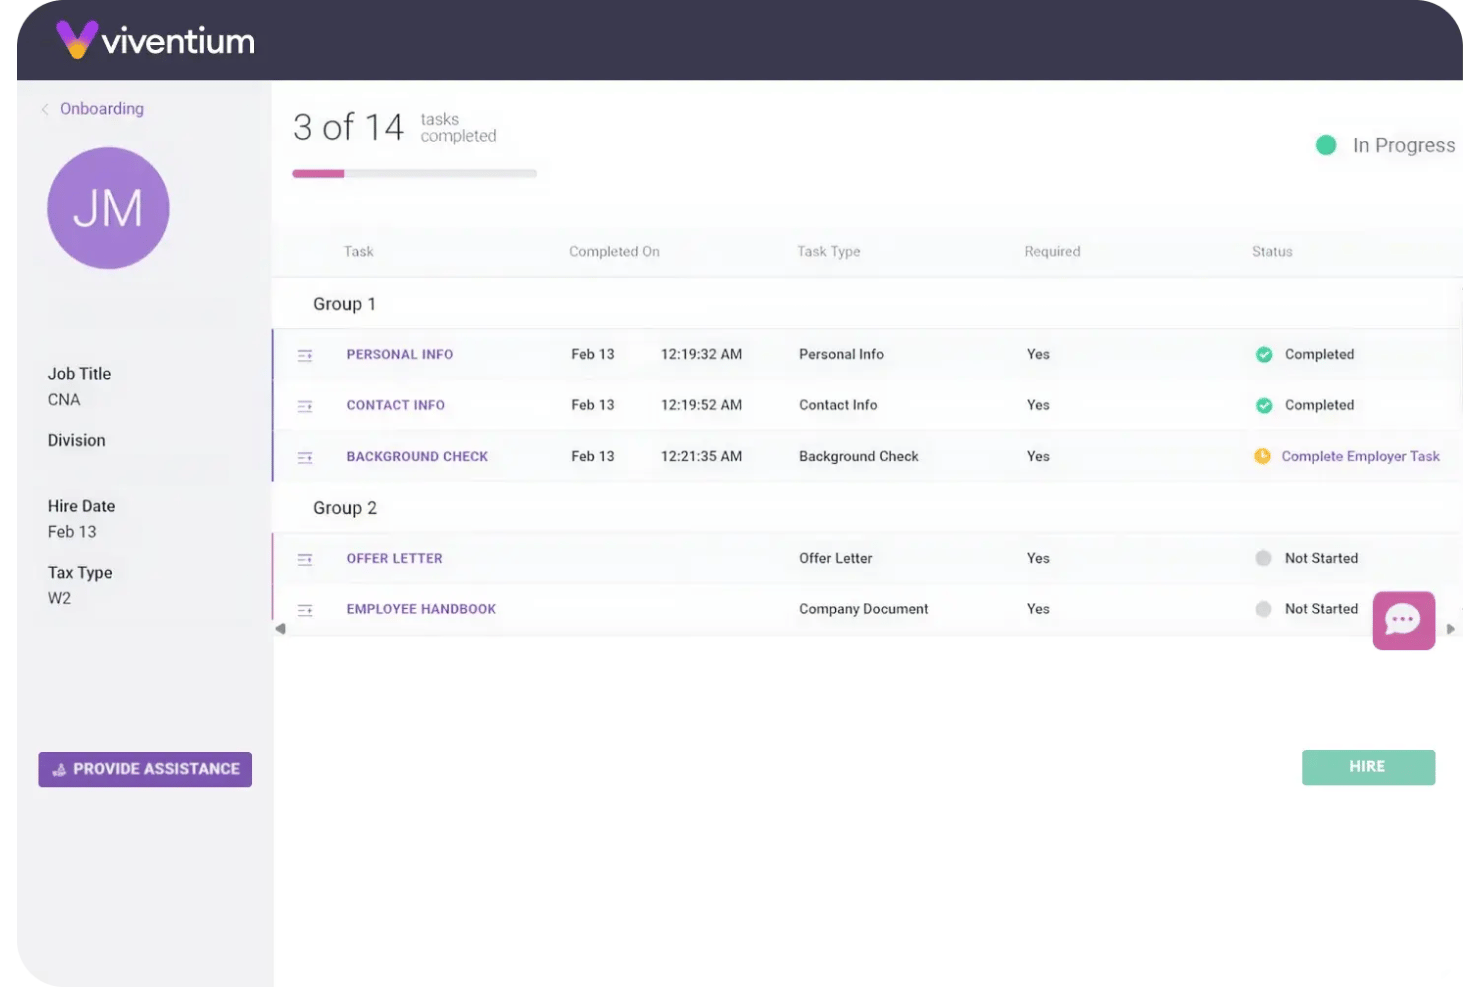The image size is (1480, 987).
Task: Click the green checkmark icon for Personal Info
Action: click(1264, 354)
